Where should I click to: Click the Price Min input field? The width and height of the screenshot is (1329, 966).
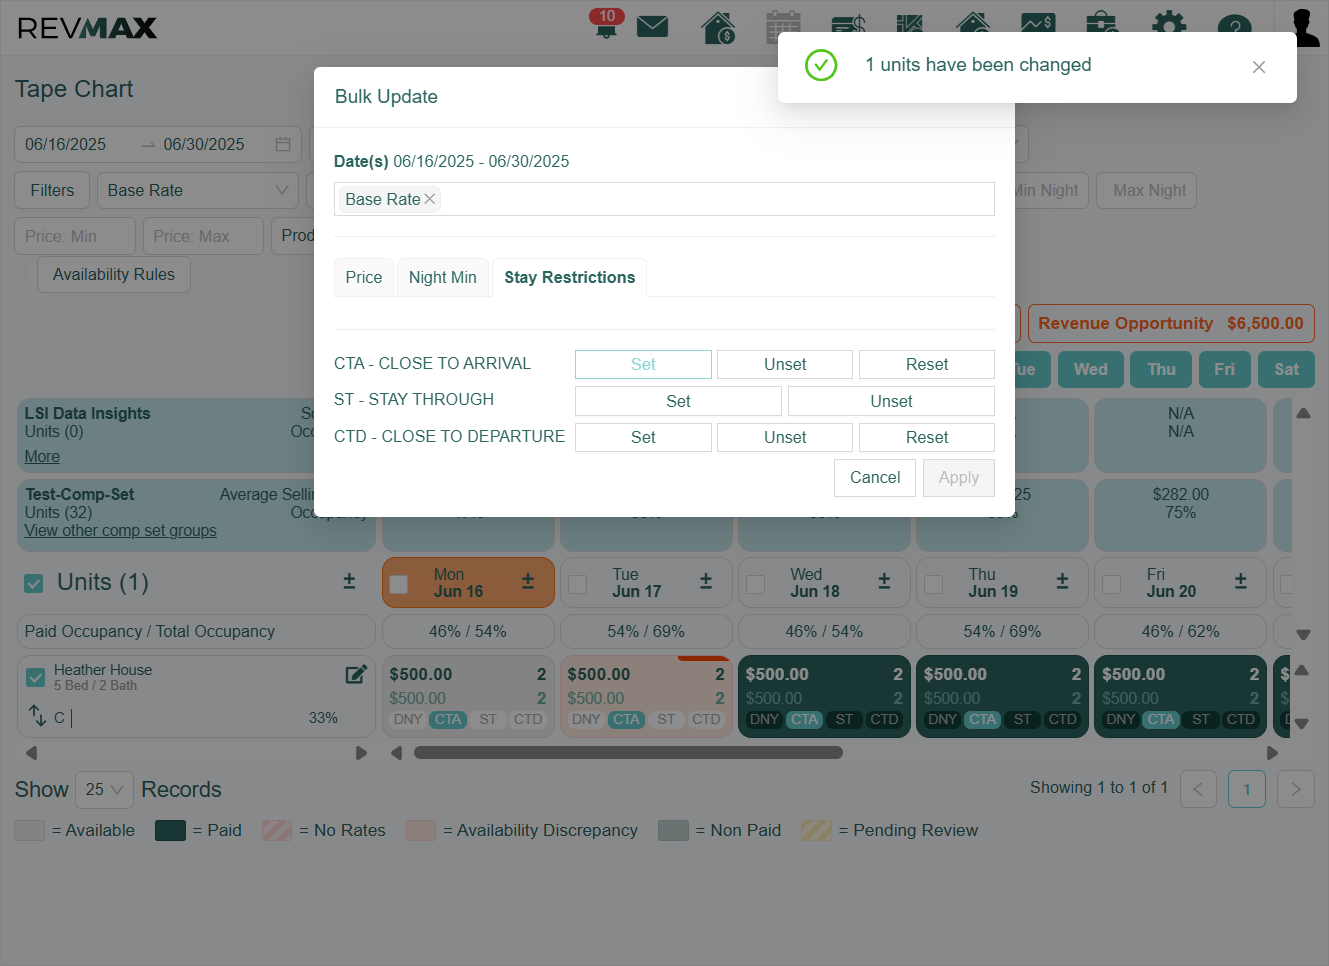coord(75,236)
